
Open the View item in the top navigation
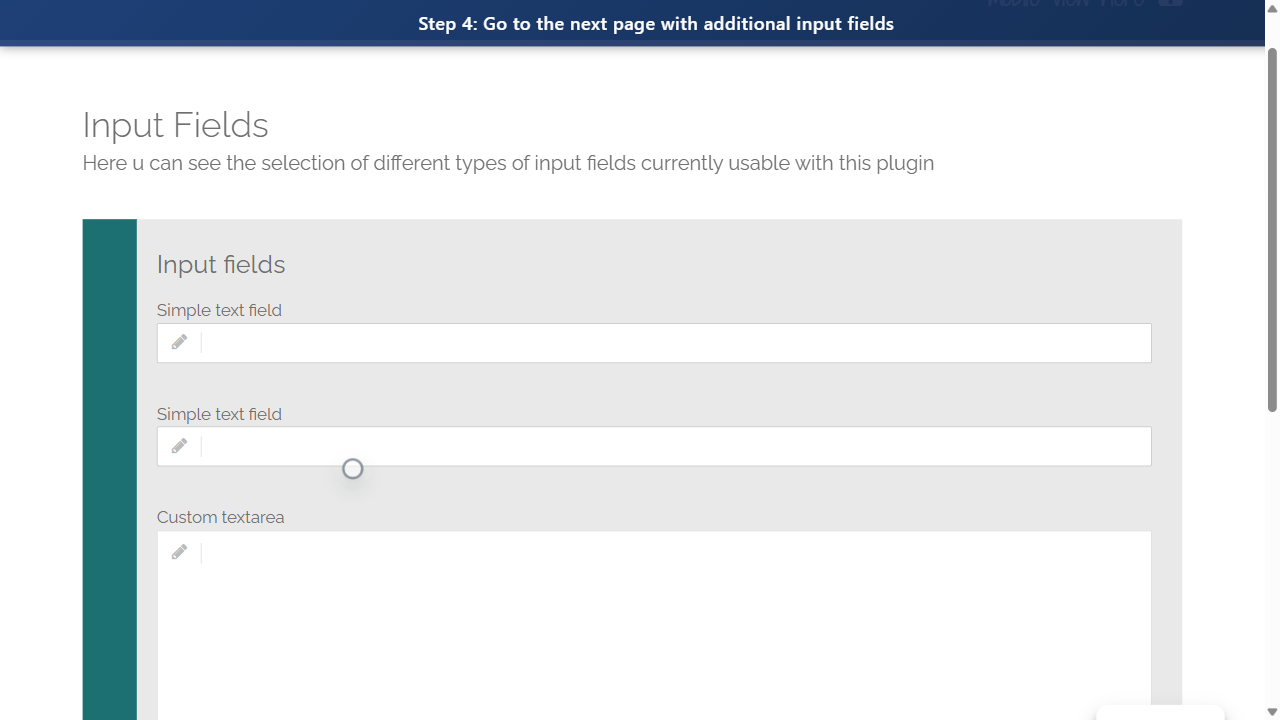[1070, 4]
